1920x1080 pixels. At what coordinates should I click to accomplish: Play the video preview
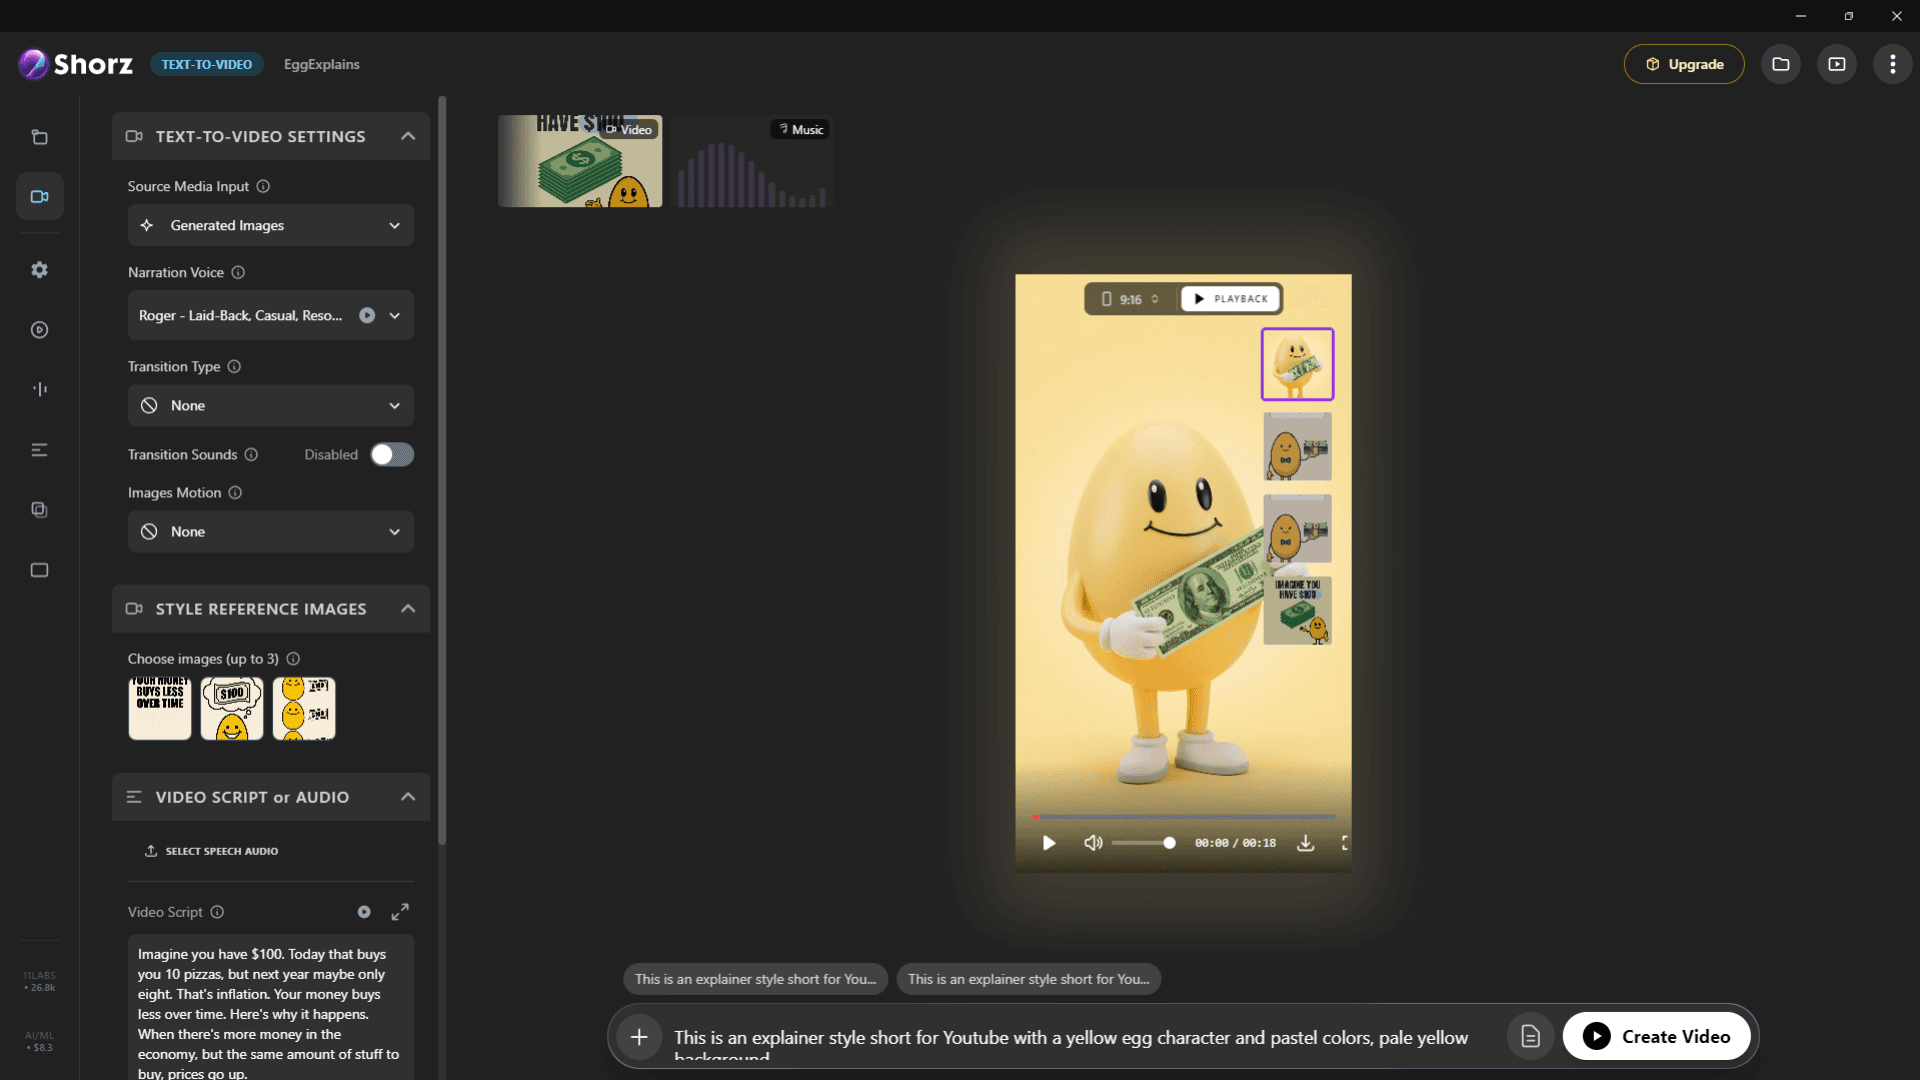tap(1049, 843)
